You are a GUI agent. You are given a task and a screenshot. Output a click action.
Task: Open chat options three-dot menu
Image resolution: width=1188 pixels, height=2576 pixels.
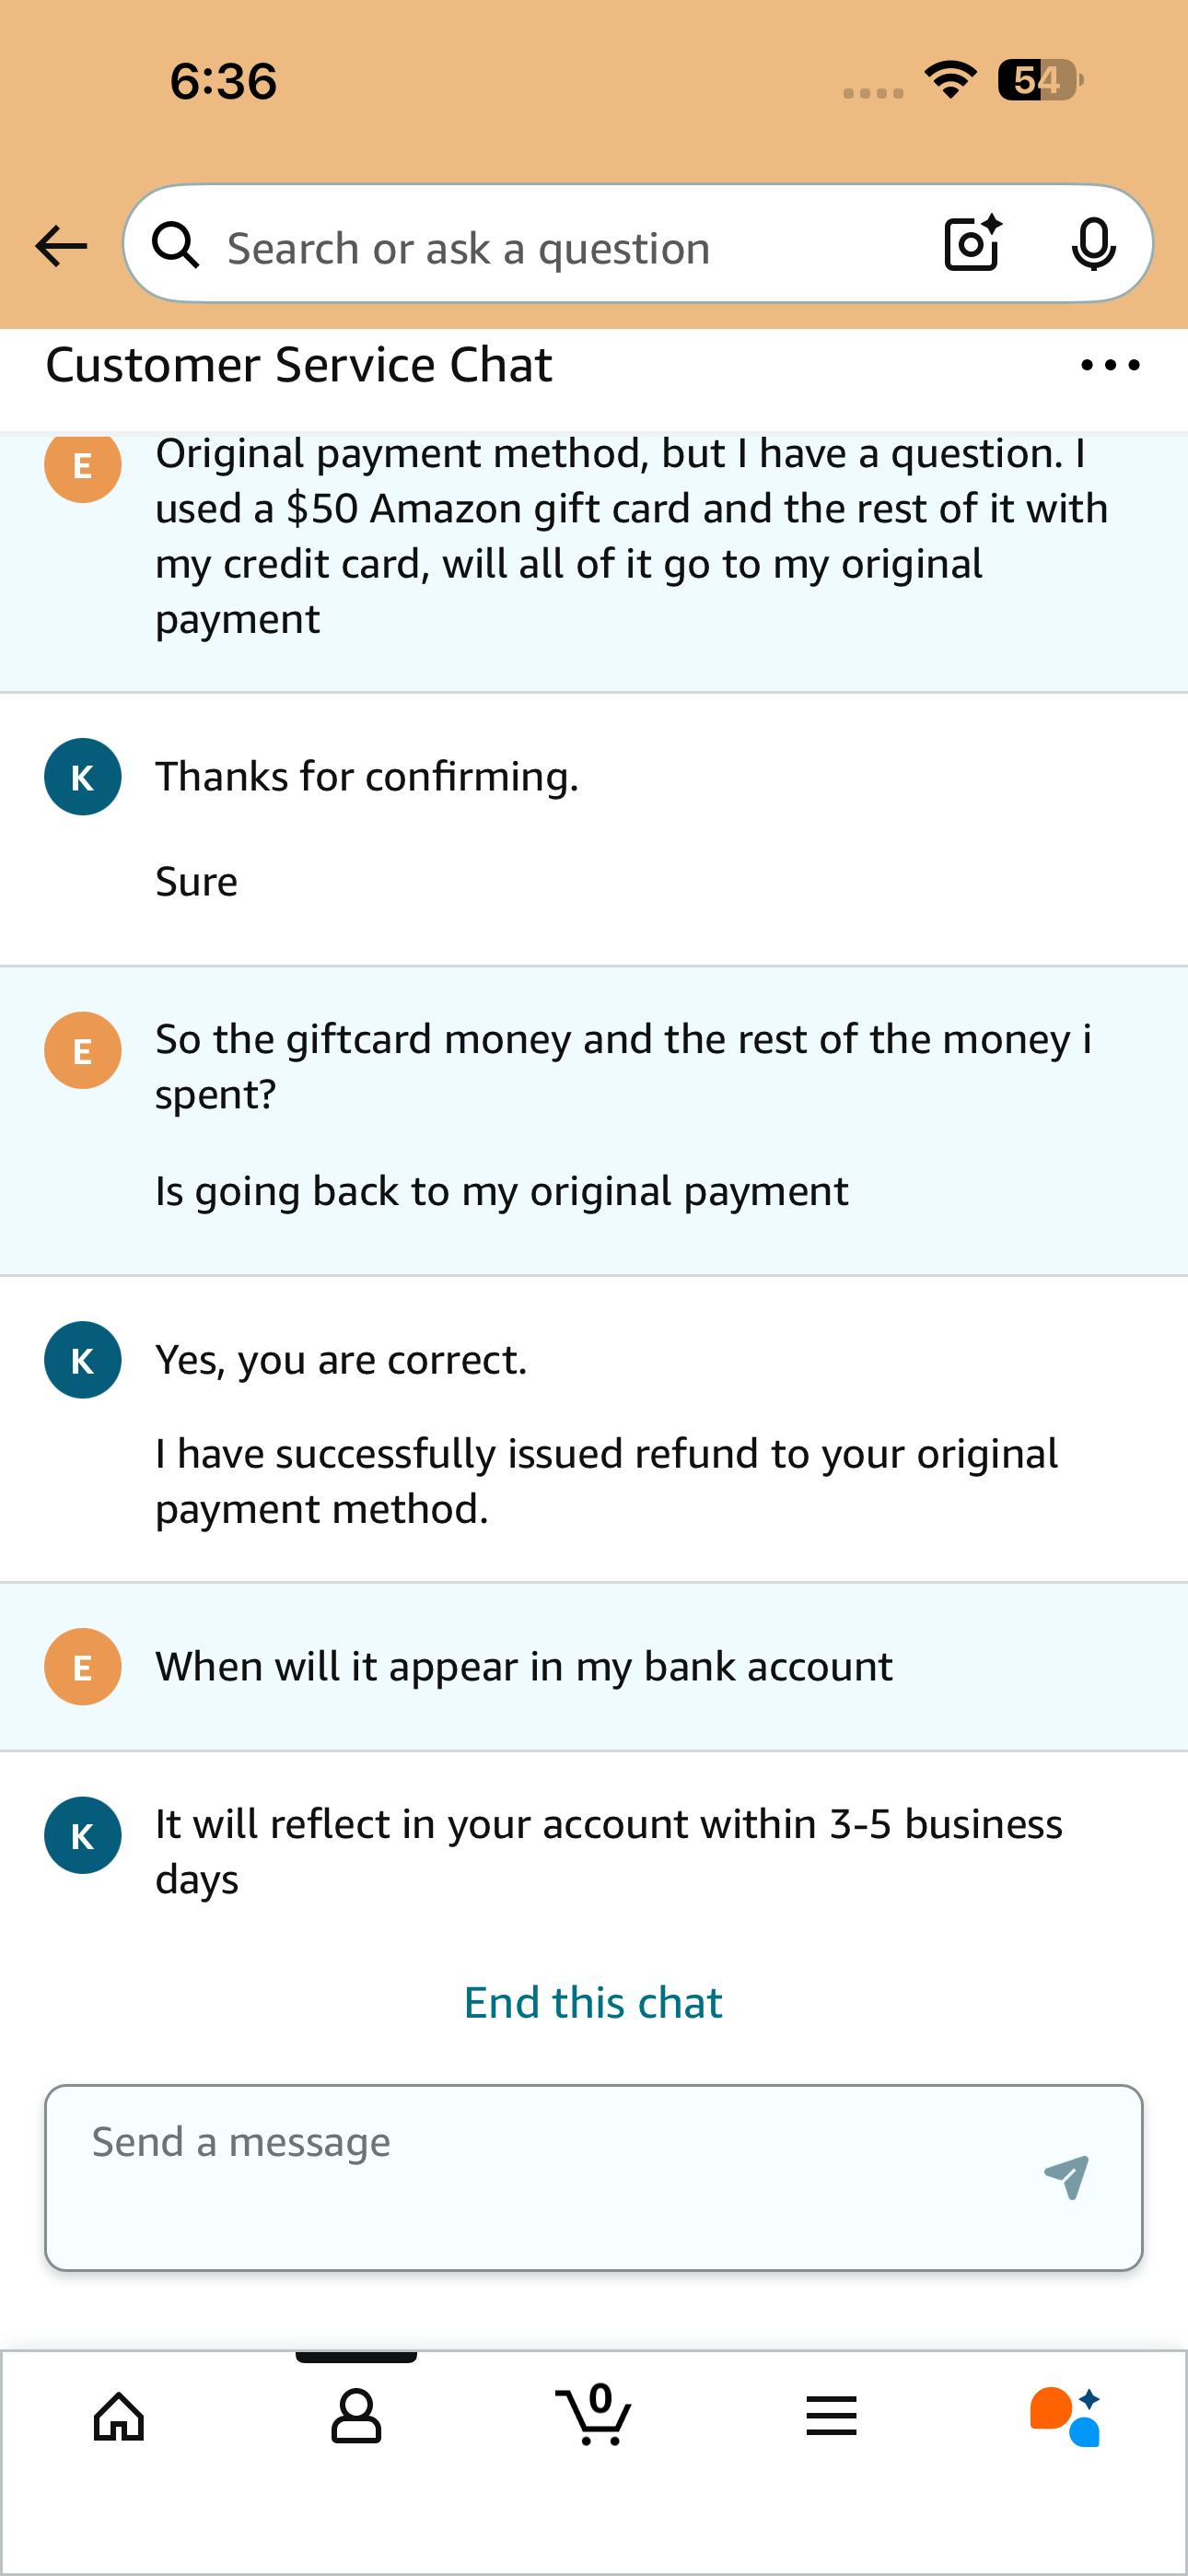(x=1110, y=366)
